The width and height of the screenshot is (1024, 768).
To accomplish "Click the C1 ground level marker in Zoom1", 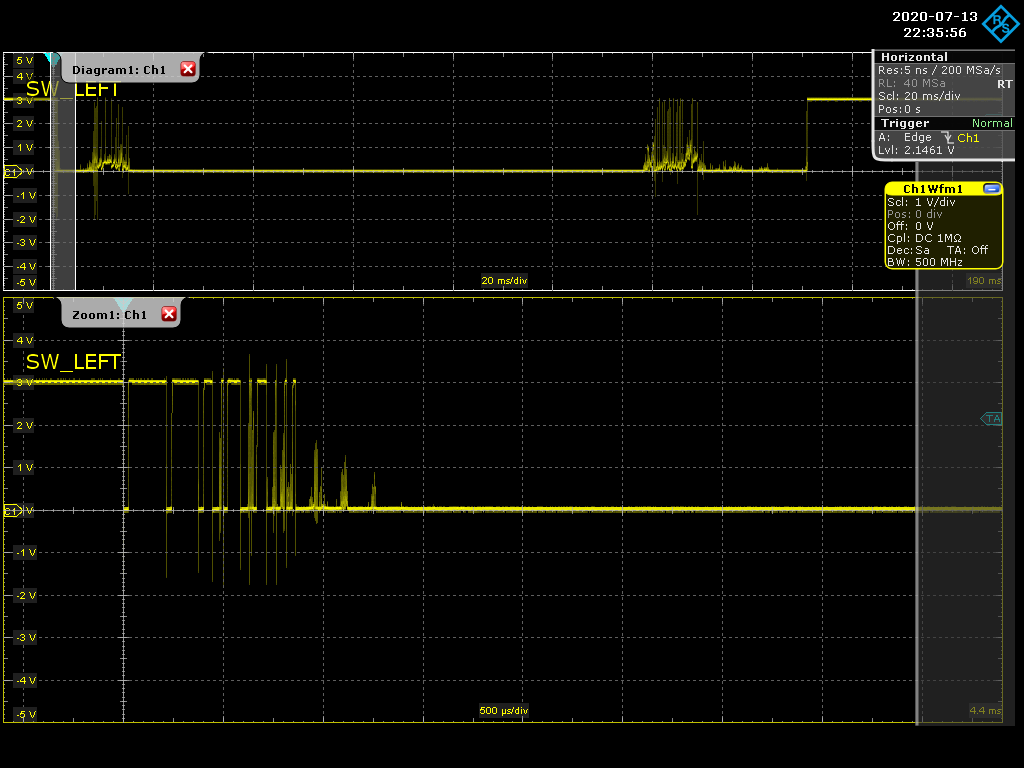I will coord(12,511).
